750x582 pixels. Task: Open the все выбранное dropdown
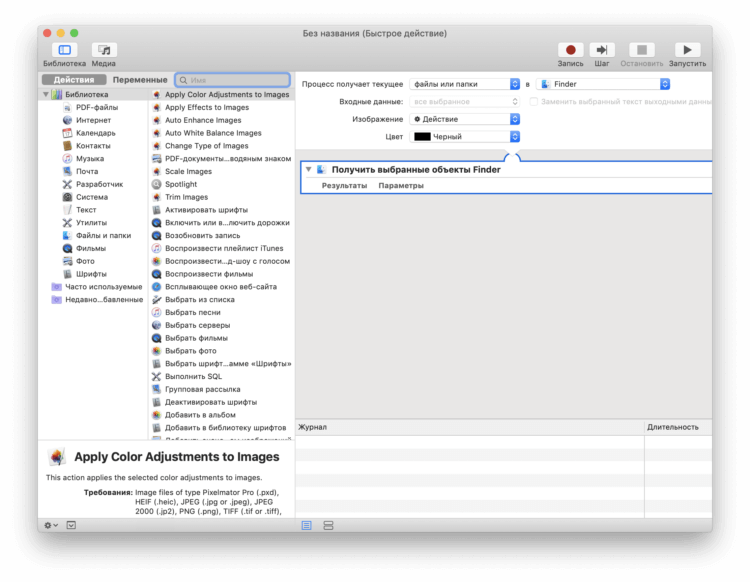point(464,101)
